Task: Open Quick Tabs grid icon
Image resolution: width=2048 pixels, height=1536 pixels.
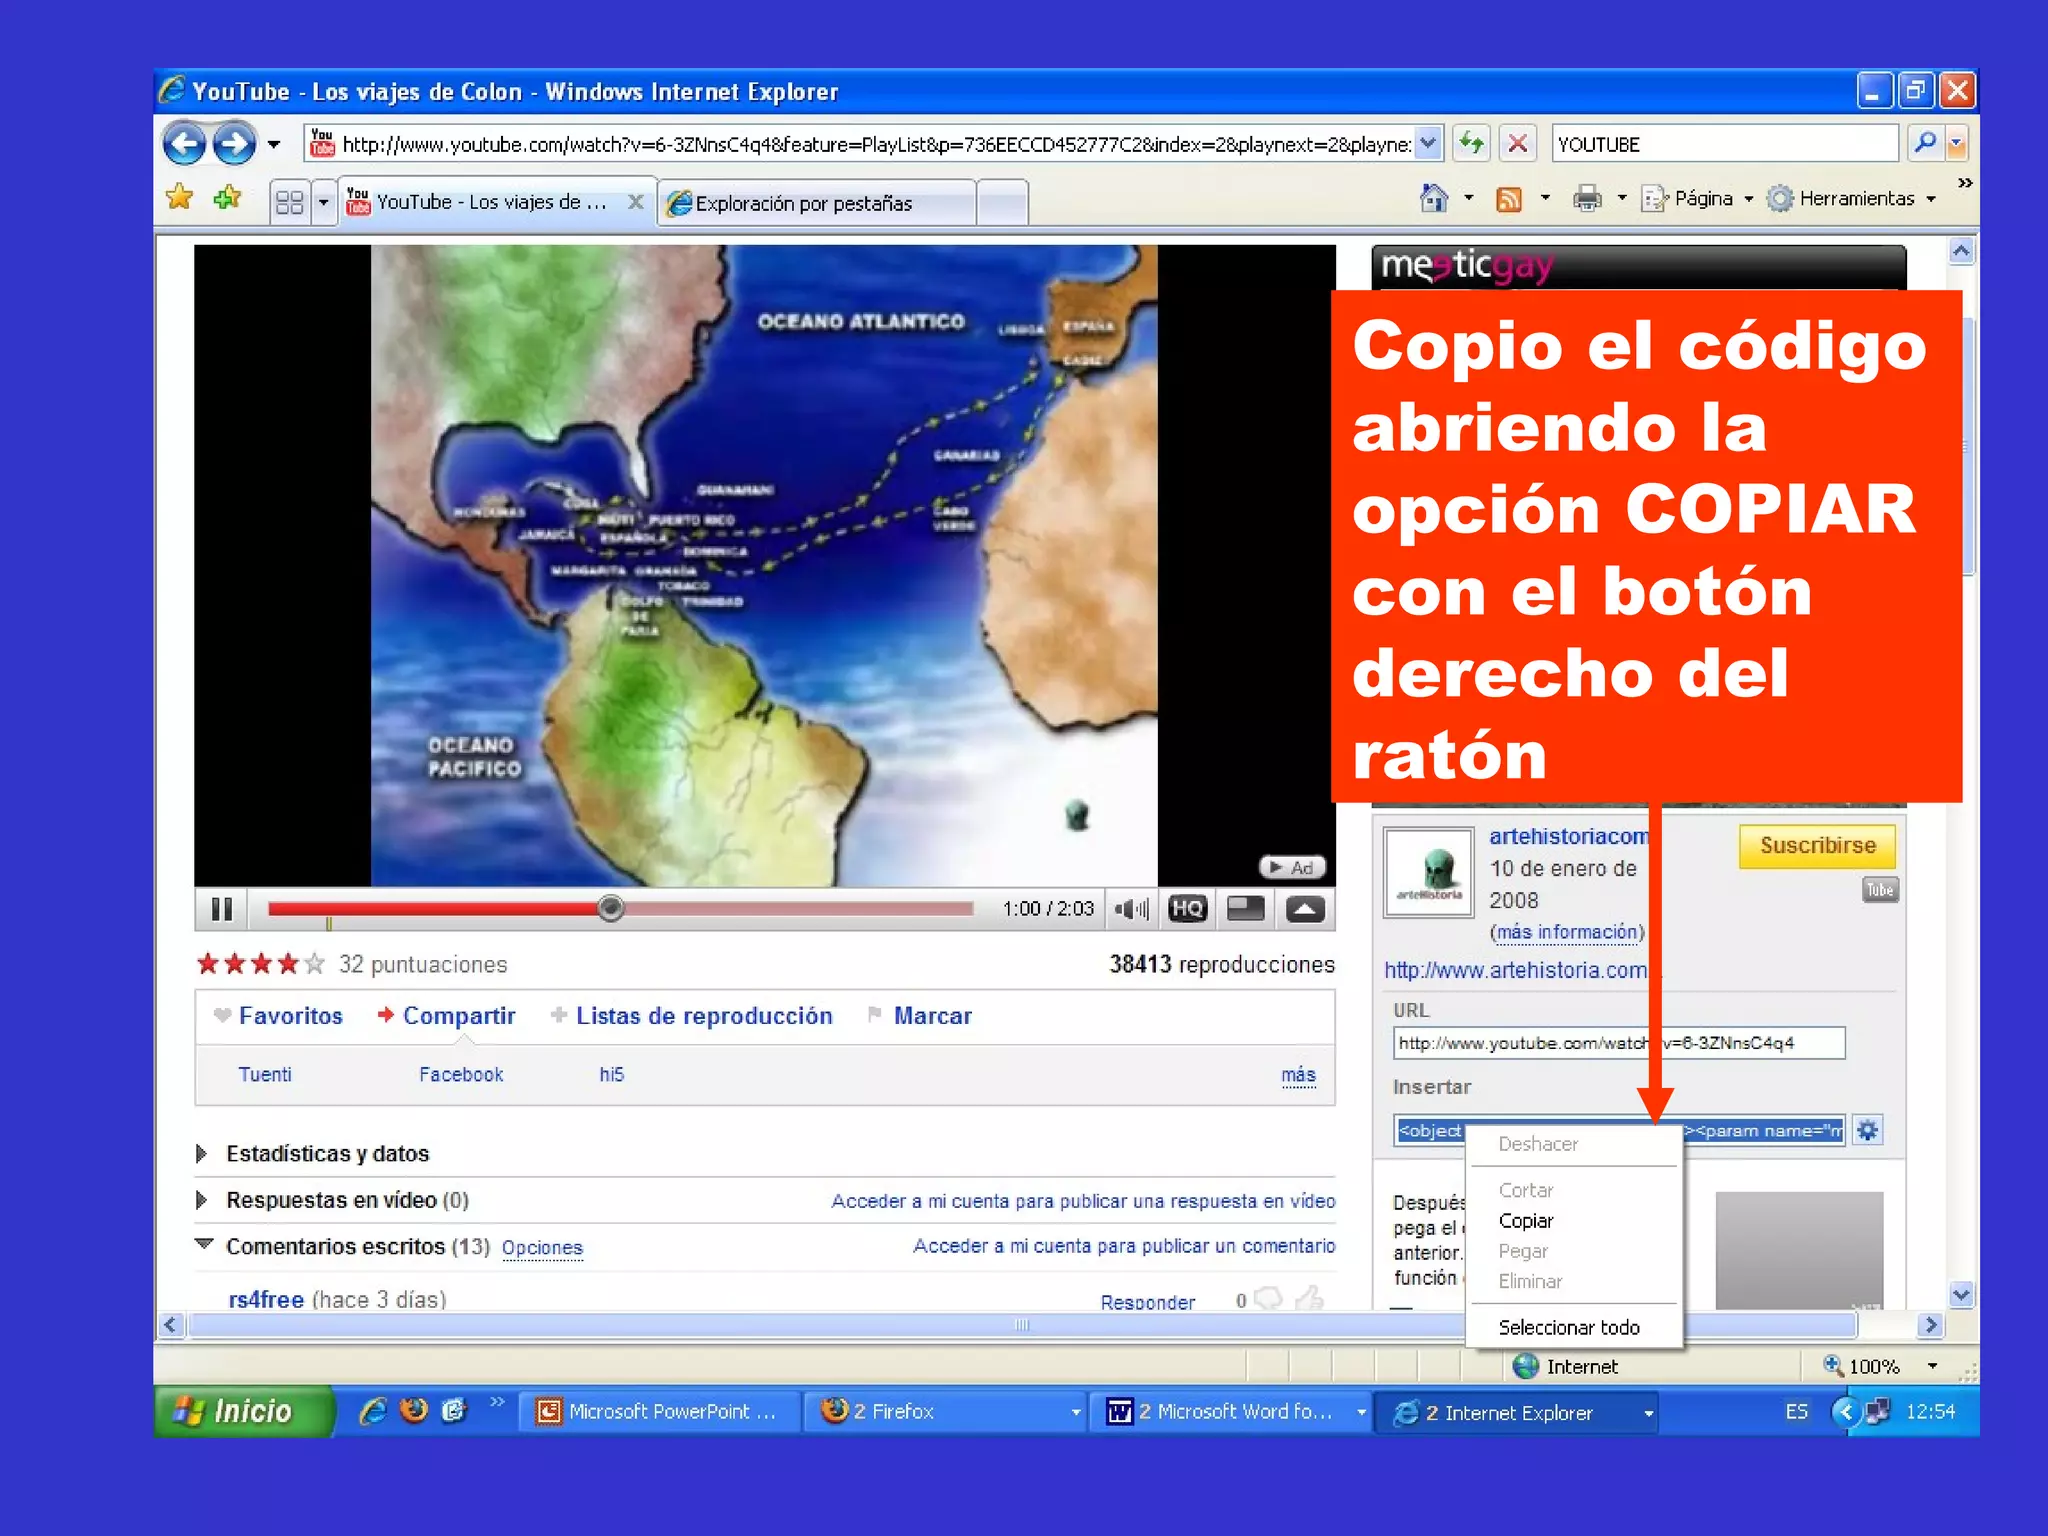Action: click(289, 202)
